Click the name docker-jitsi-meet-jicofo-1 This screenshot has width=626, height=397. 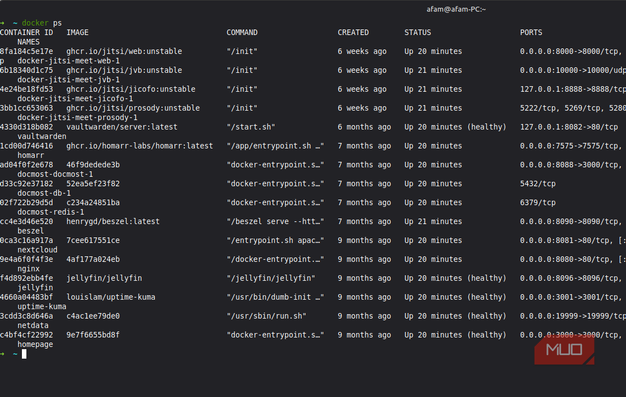(x=75, y=99)
